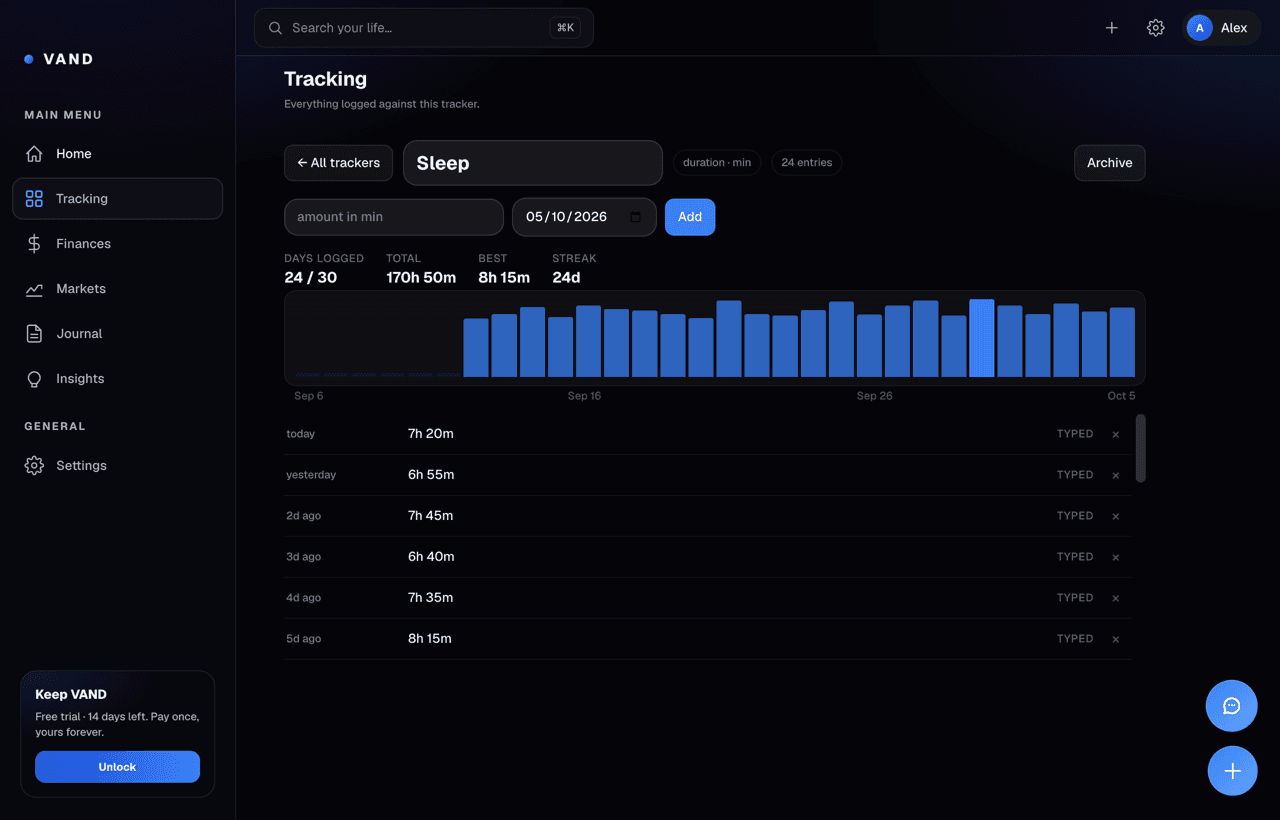
Task: Click TYPED label on 'today' row
Action: point(1075,434)
